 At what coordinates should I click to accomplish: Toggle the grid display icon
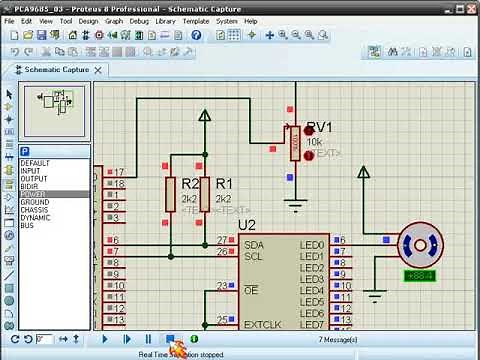point(234,35)
